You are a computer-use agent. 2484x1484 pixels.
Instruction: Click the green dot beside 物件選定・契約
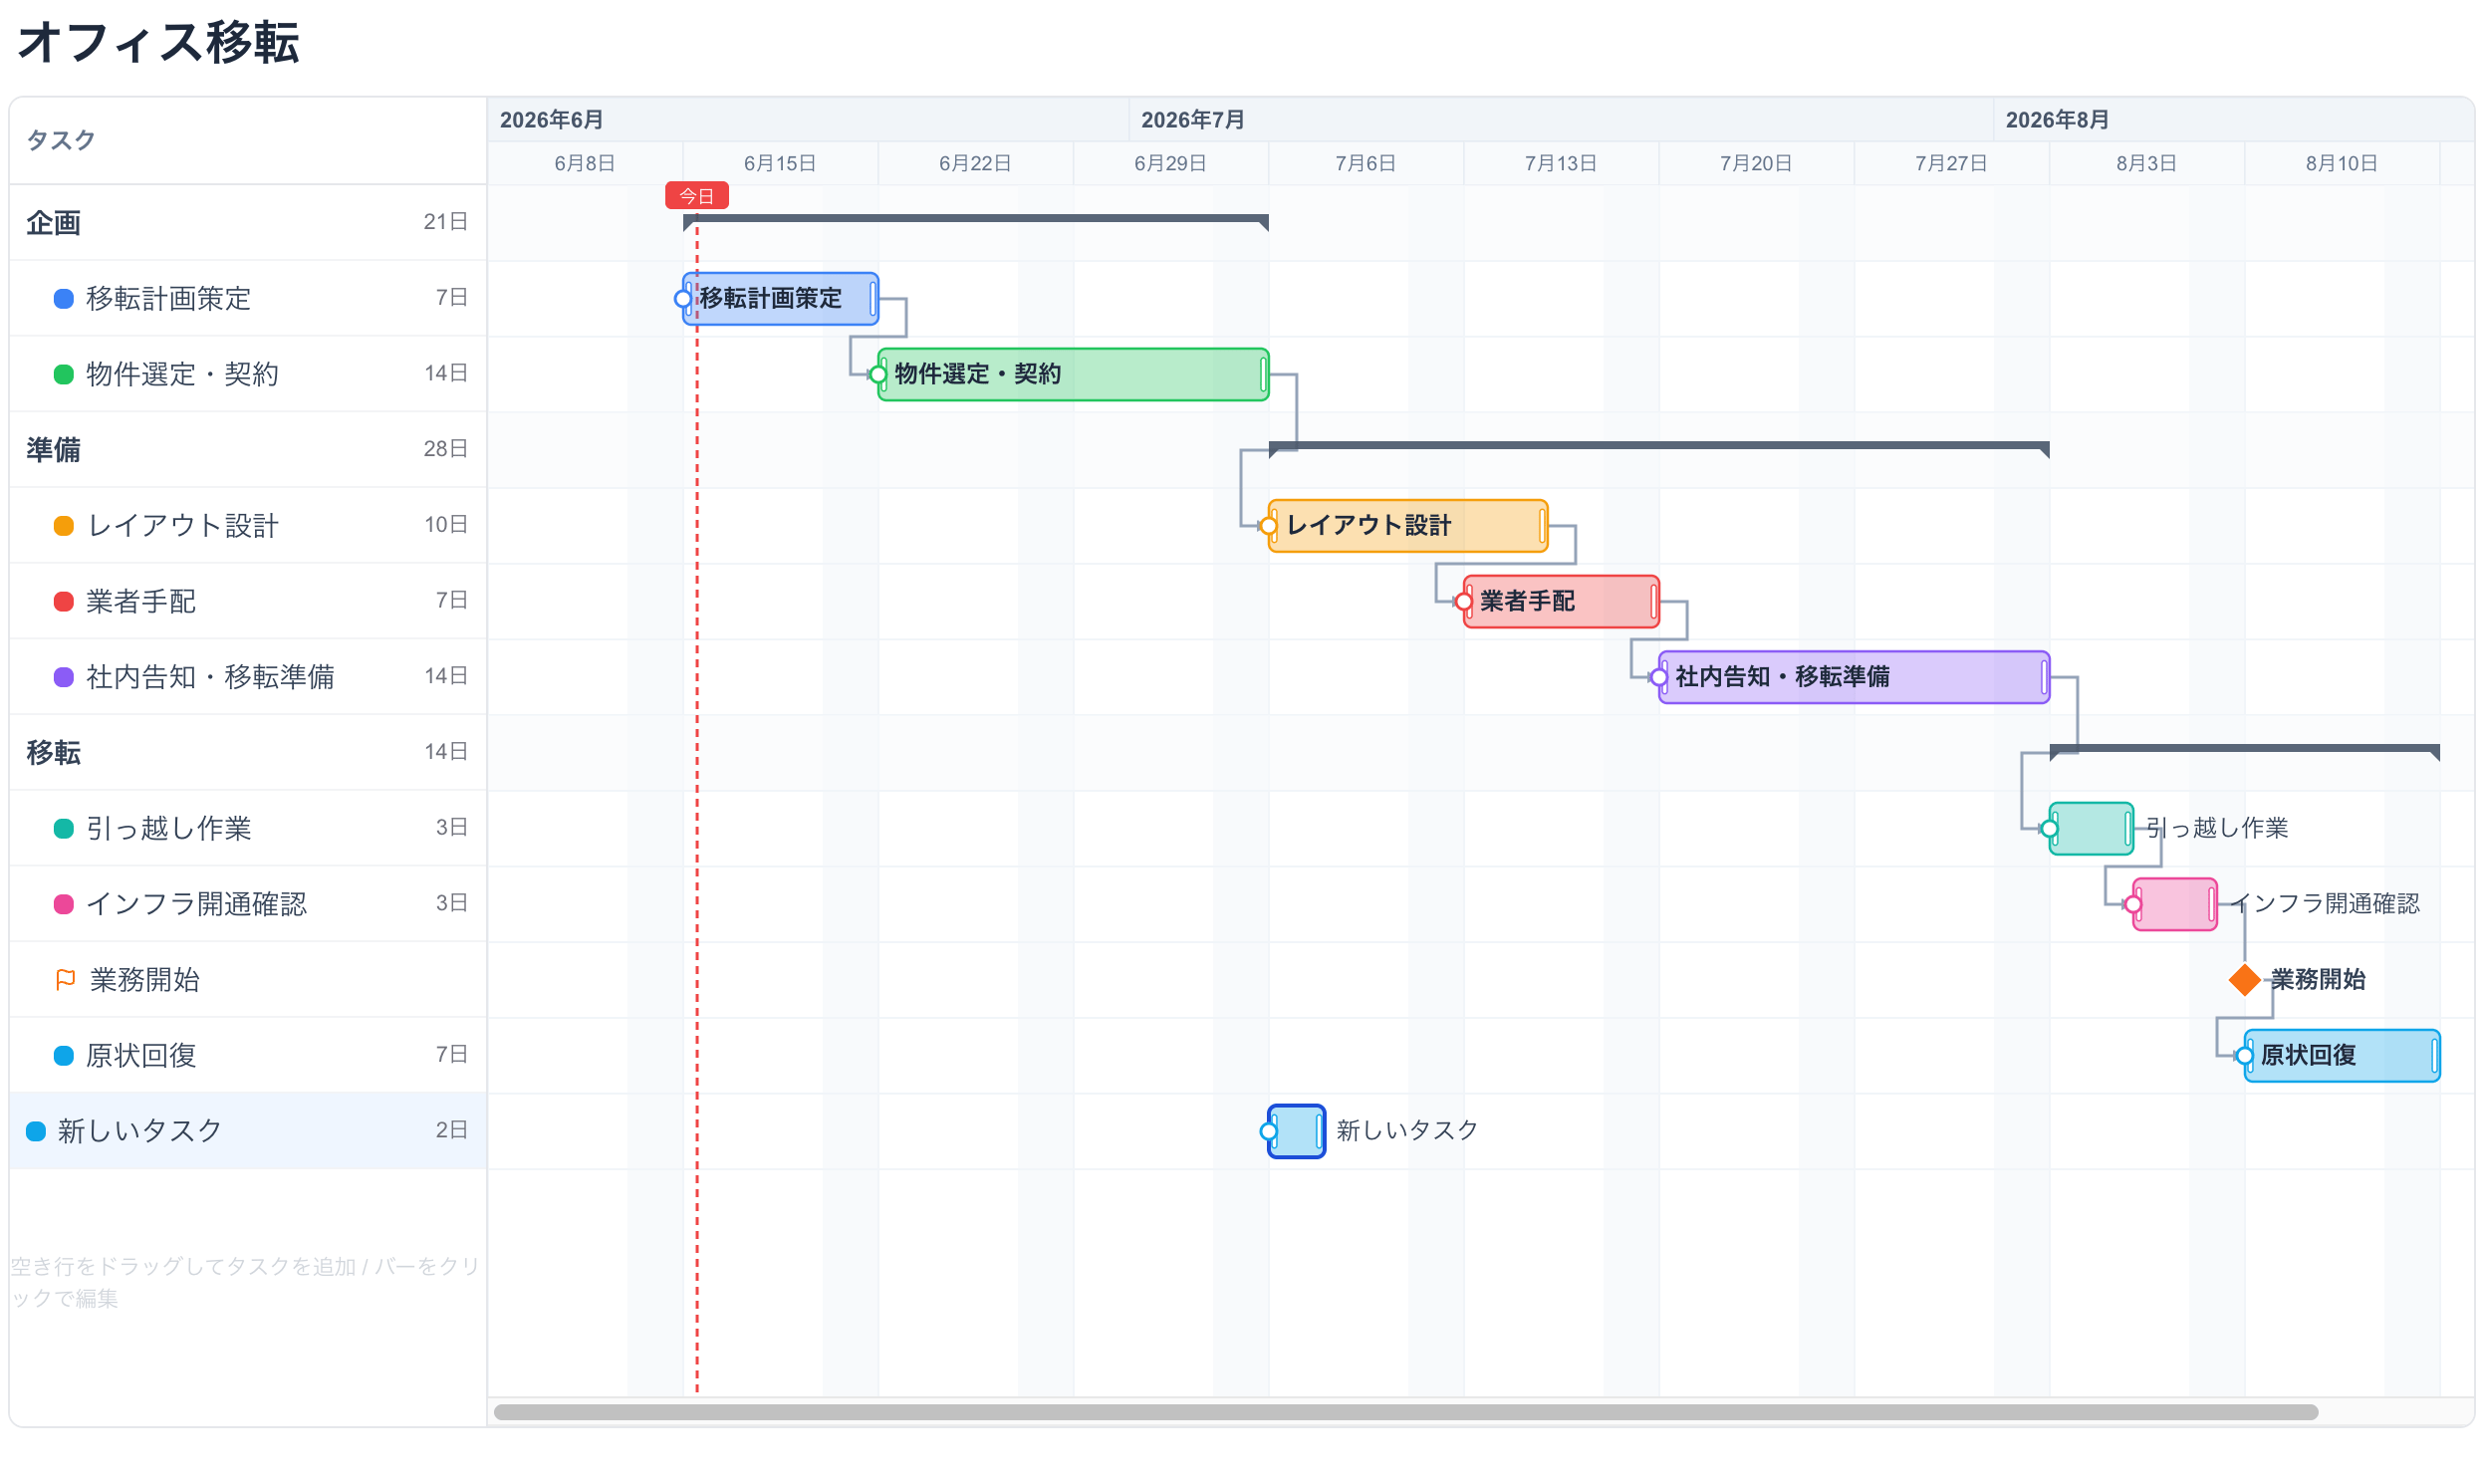(63, 375)
